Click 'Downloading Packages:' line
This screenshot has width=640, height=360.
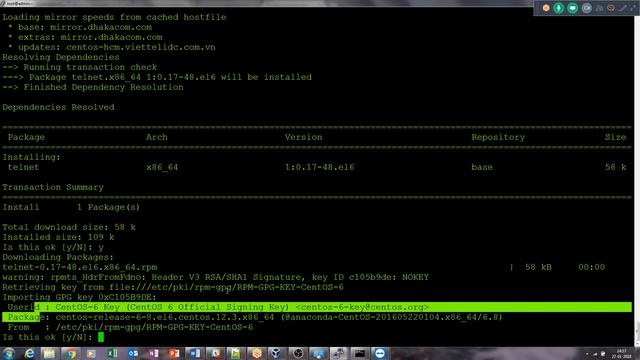[58, 257]
